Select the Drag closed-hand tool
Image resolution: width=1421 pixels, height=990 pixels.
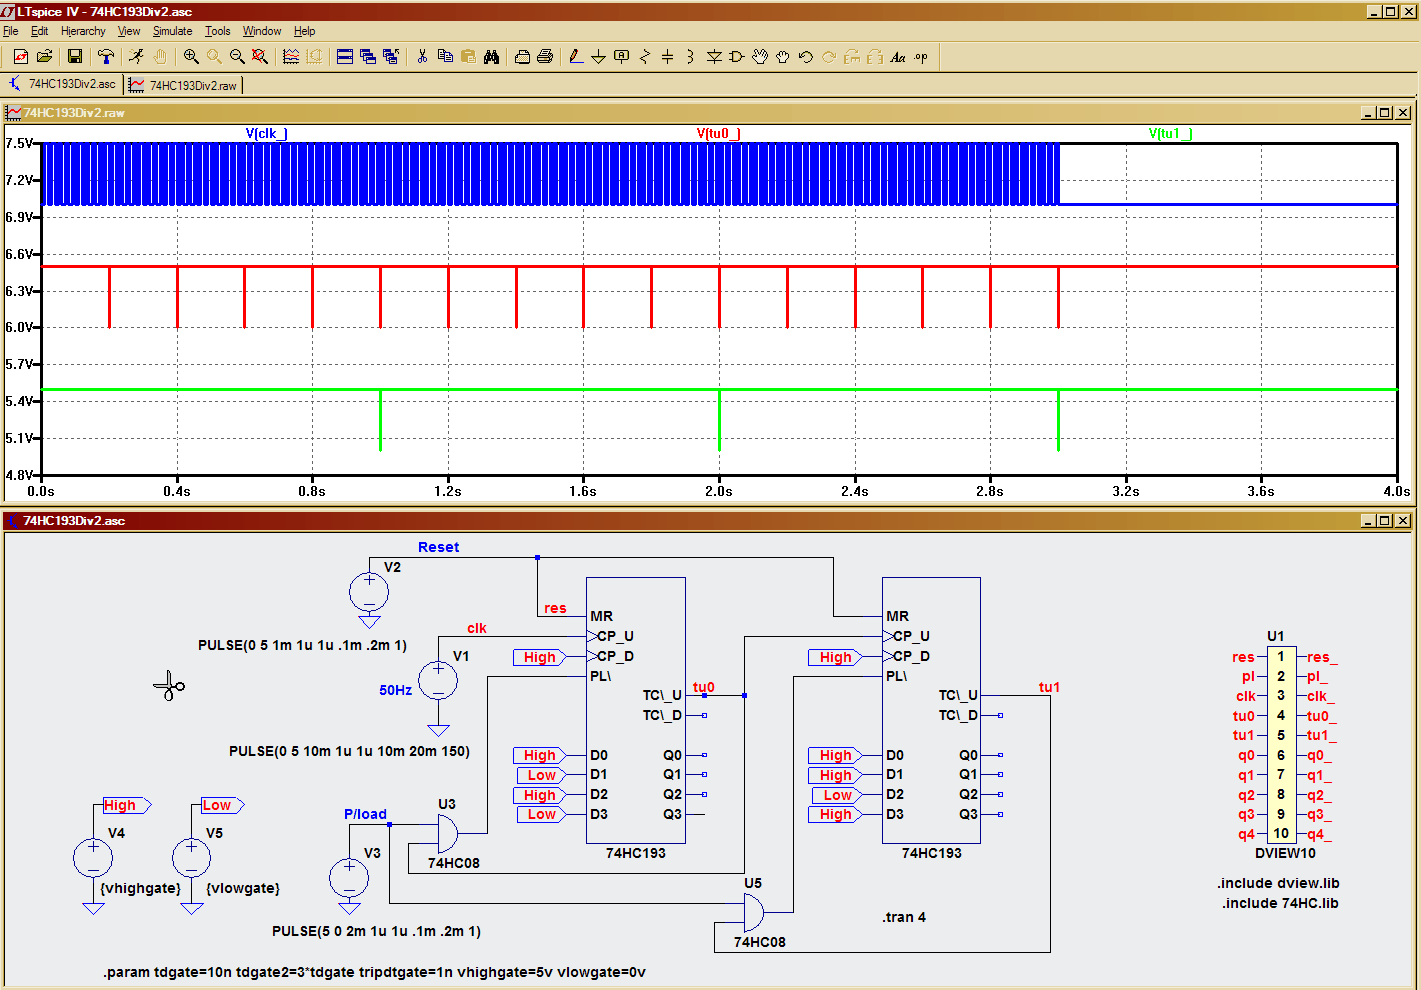pos(783,57)
